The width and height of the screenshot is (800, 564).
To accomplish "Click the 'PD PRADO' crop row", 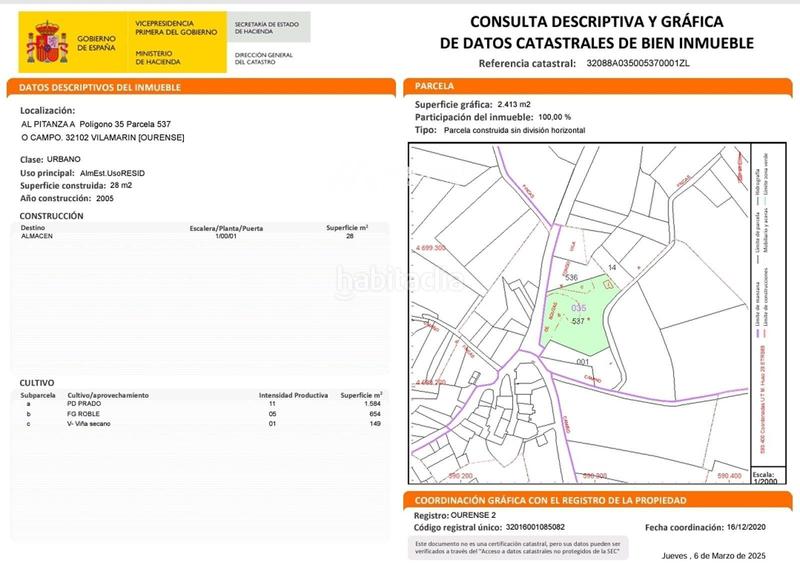I will point(199,404).
